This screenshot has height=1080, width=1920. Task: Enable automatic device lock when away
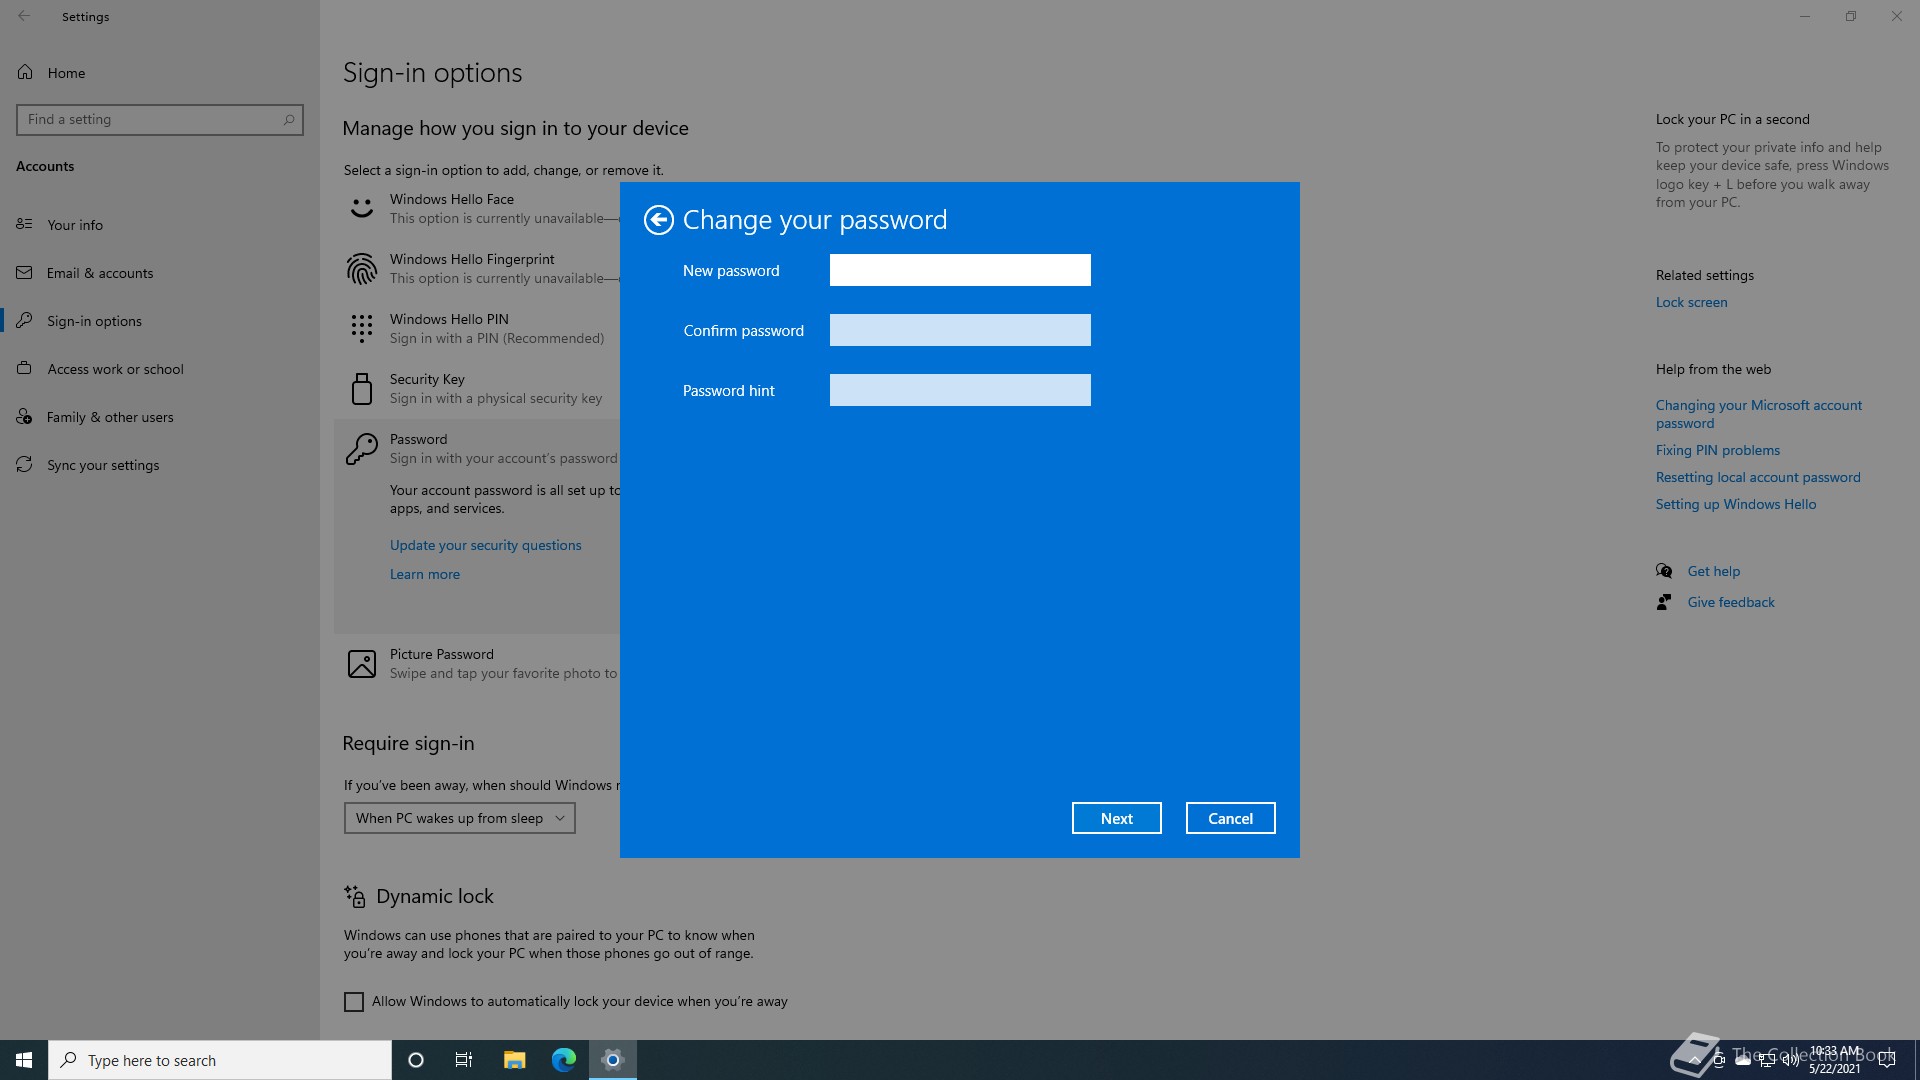pos(352,1000)
